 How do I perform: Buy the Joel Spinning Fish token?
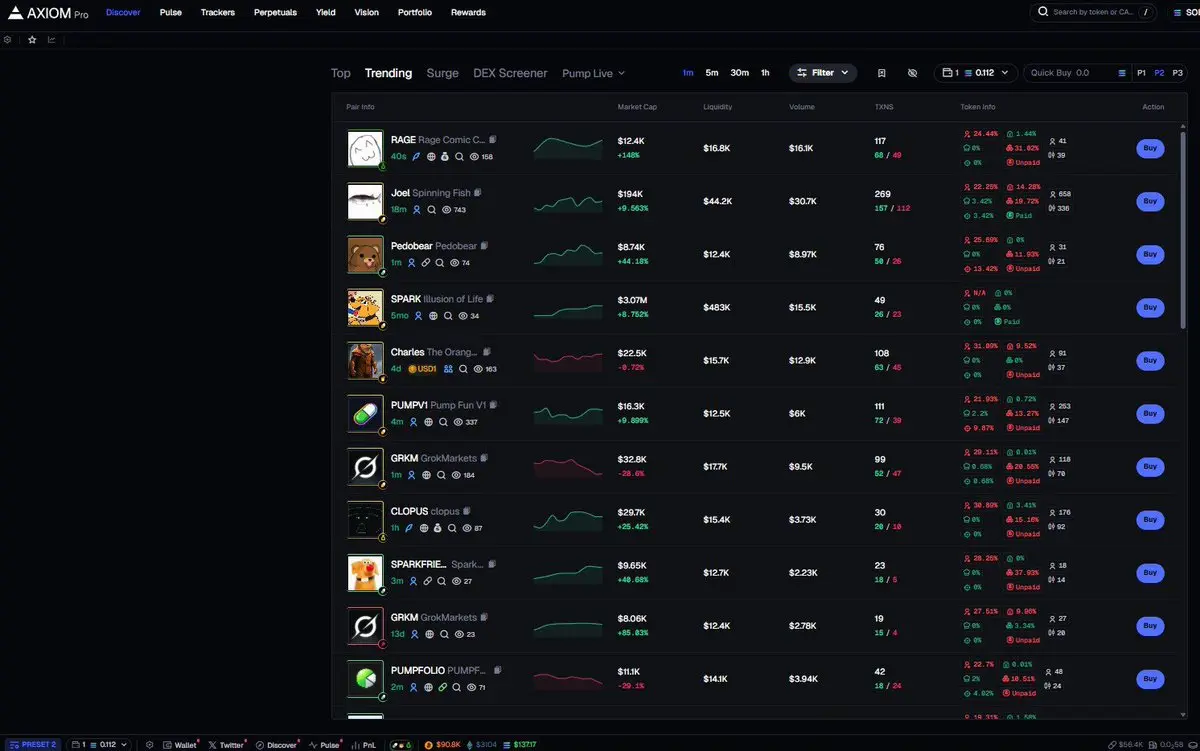(1150, 201)
